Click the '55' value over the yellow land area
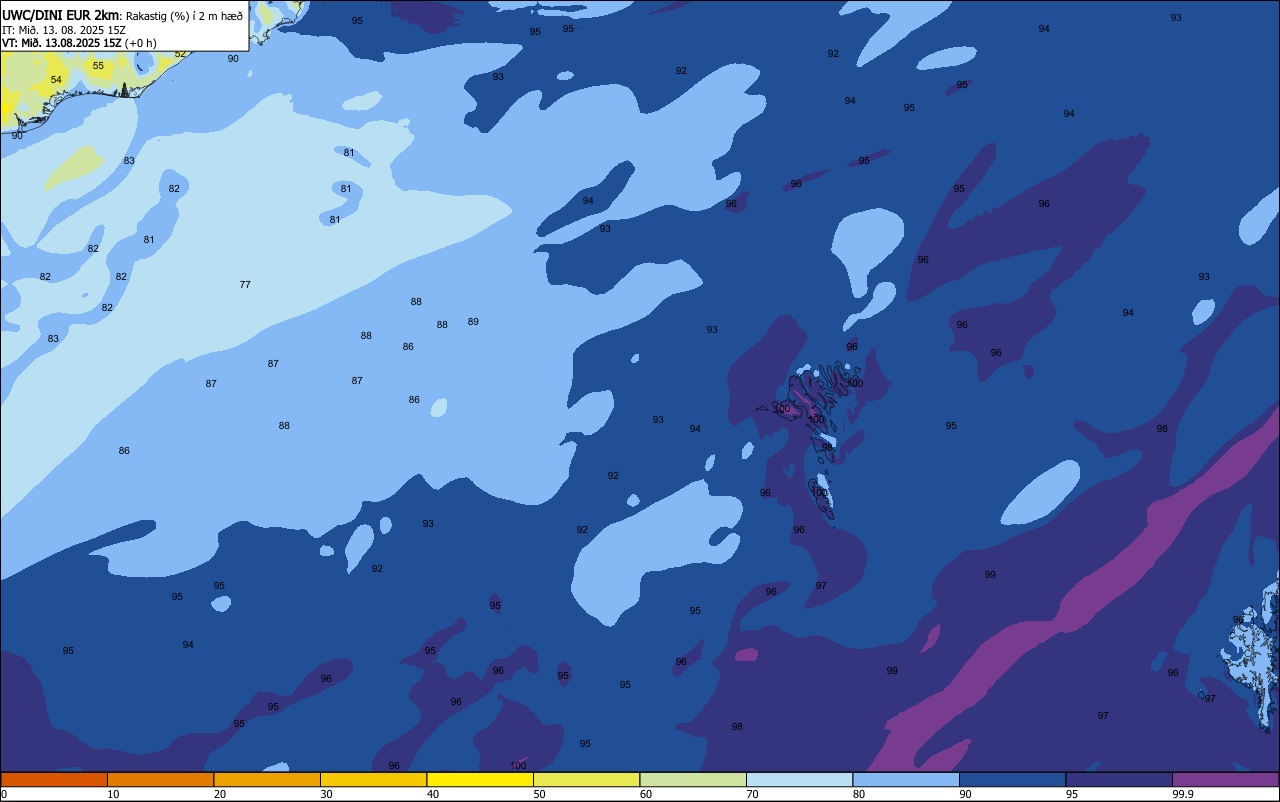 click(x=98, y=66)
